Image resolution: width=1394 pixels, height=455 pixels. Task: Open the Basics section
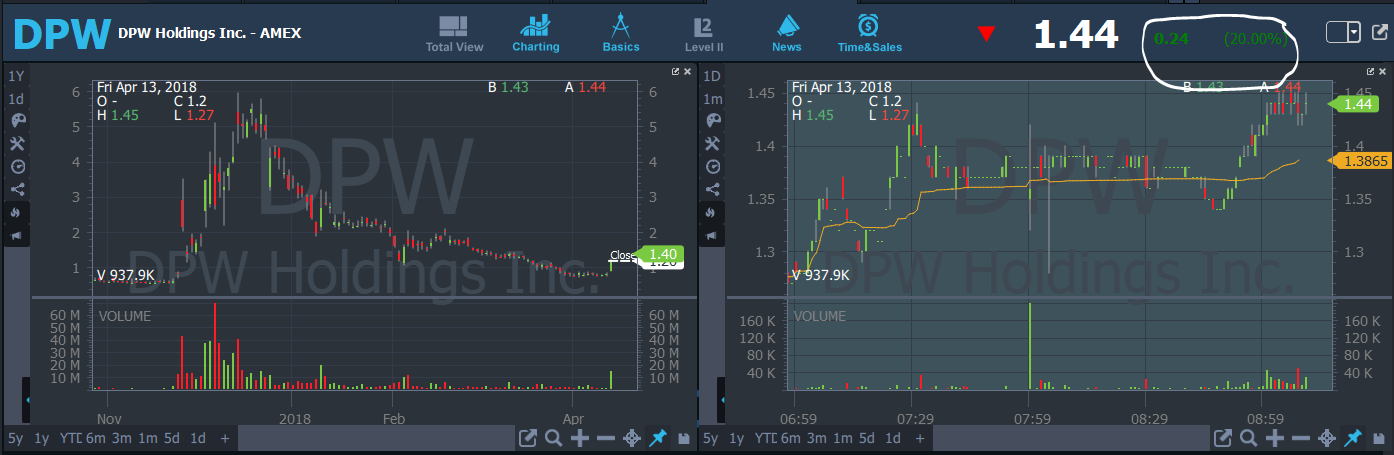point(621,34)
